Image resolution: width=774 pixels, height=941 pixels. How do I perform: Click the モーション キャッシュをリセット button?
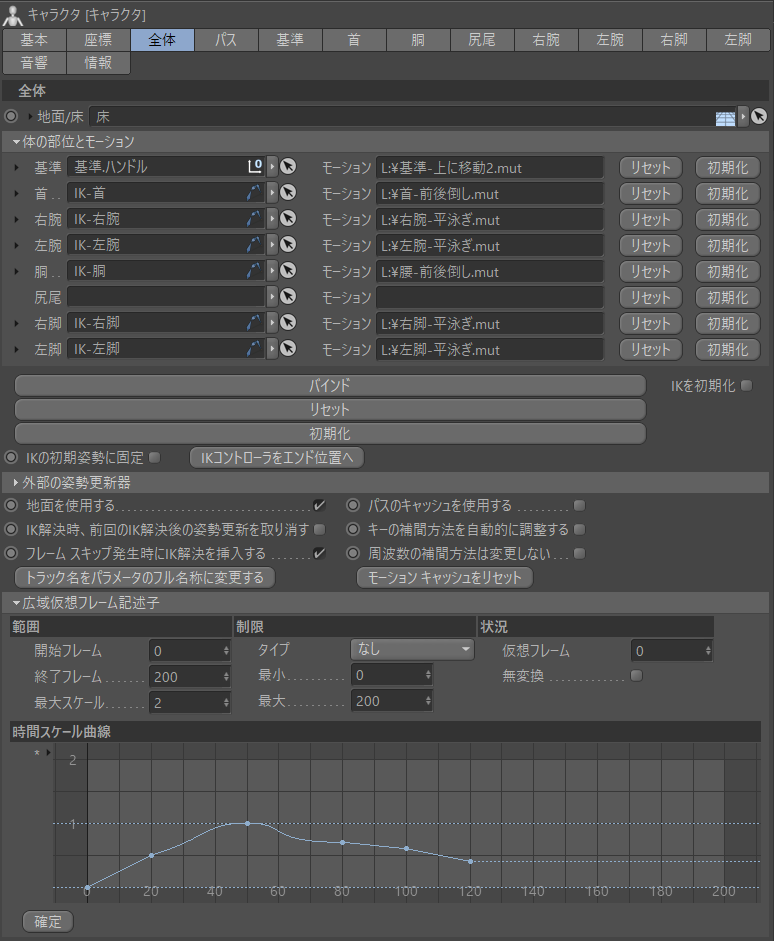[x=445, y=578]
